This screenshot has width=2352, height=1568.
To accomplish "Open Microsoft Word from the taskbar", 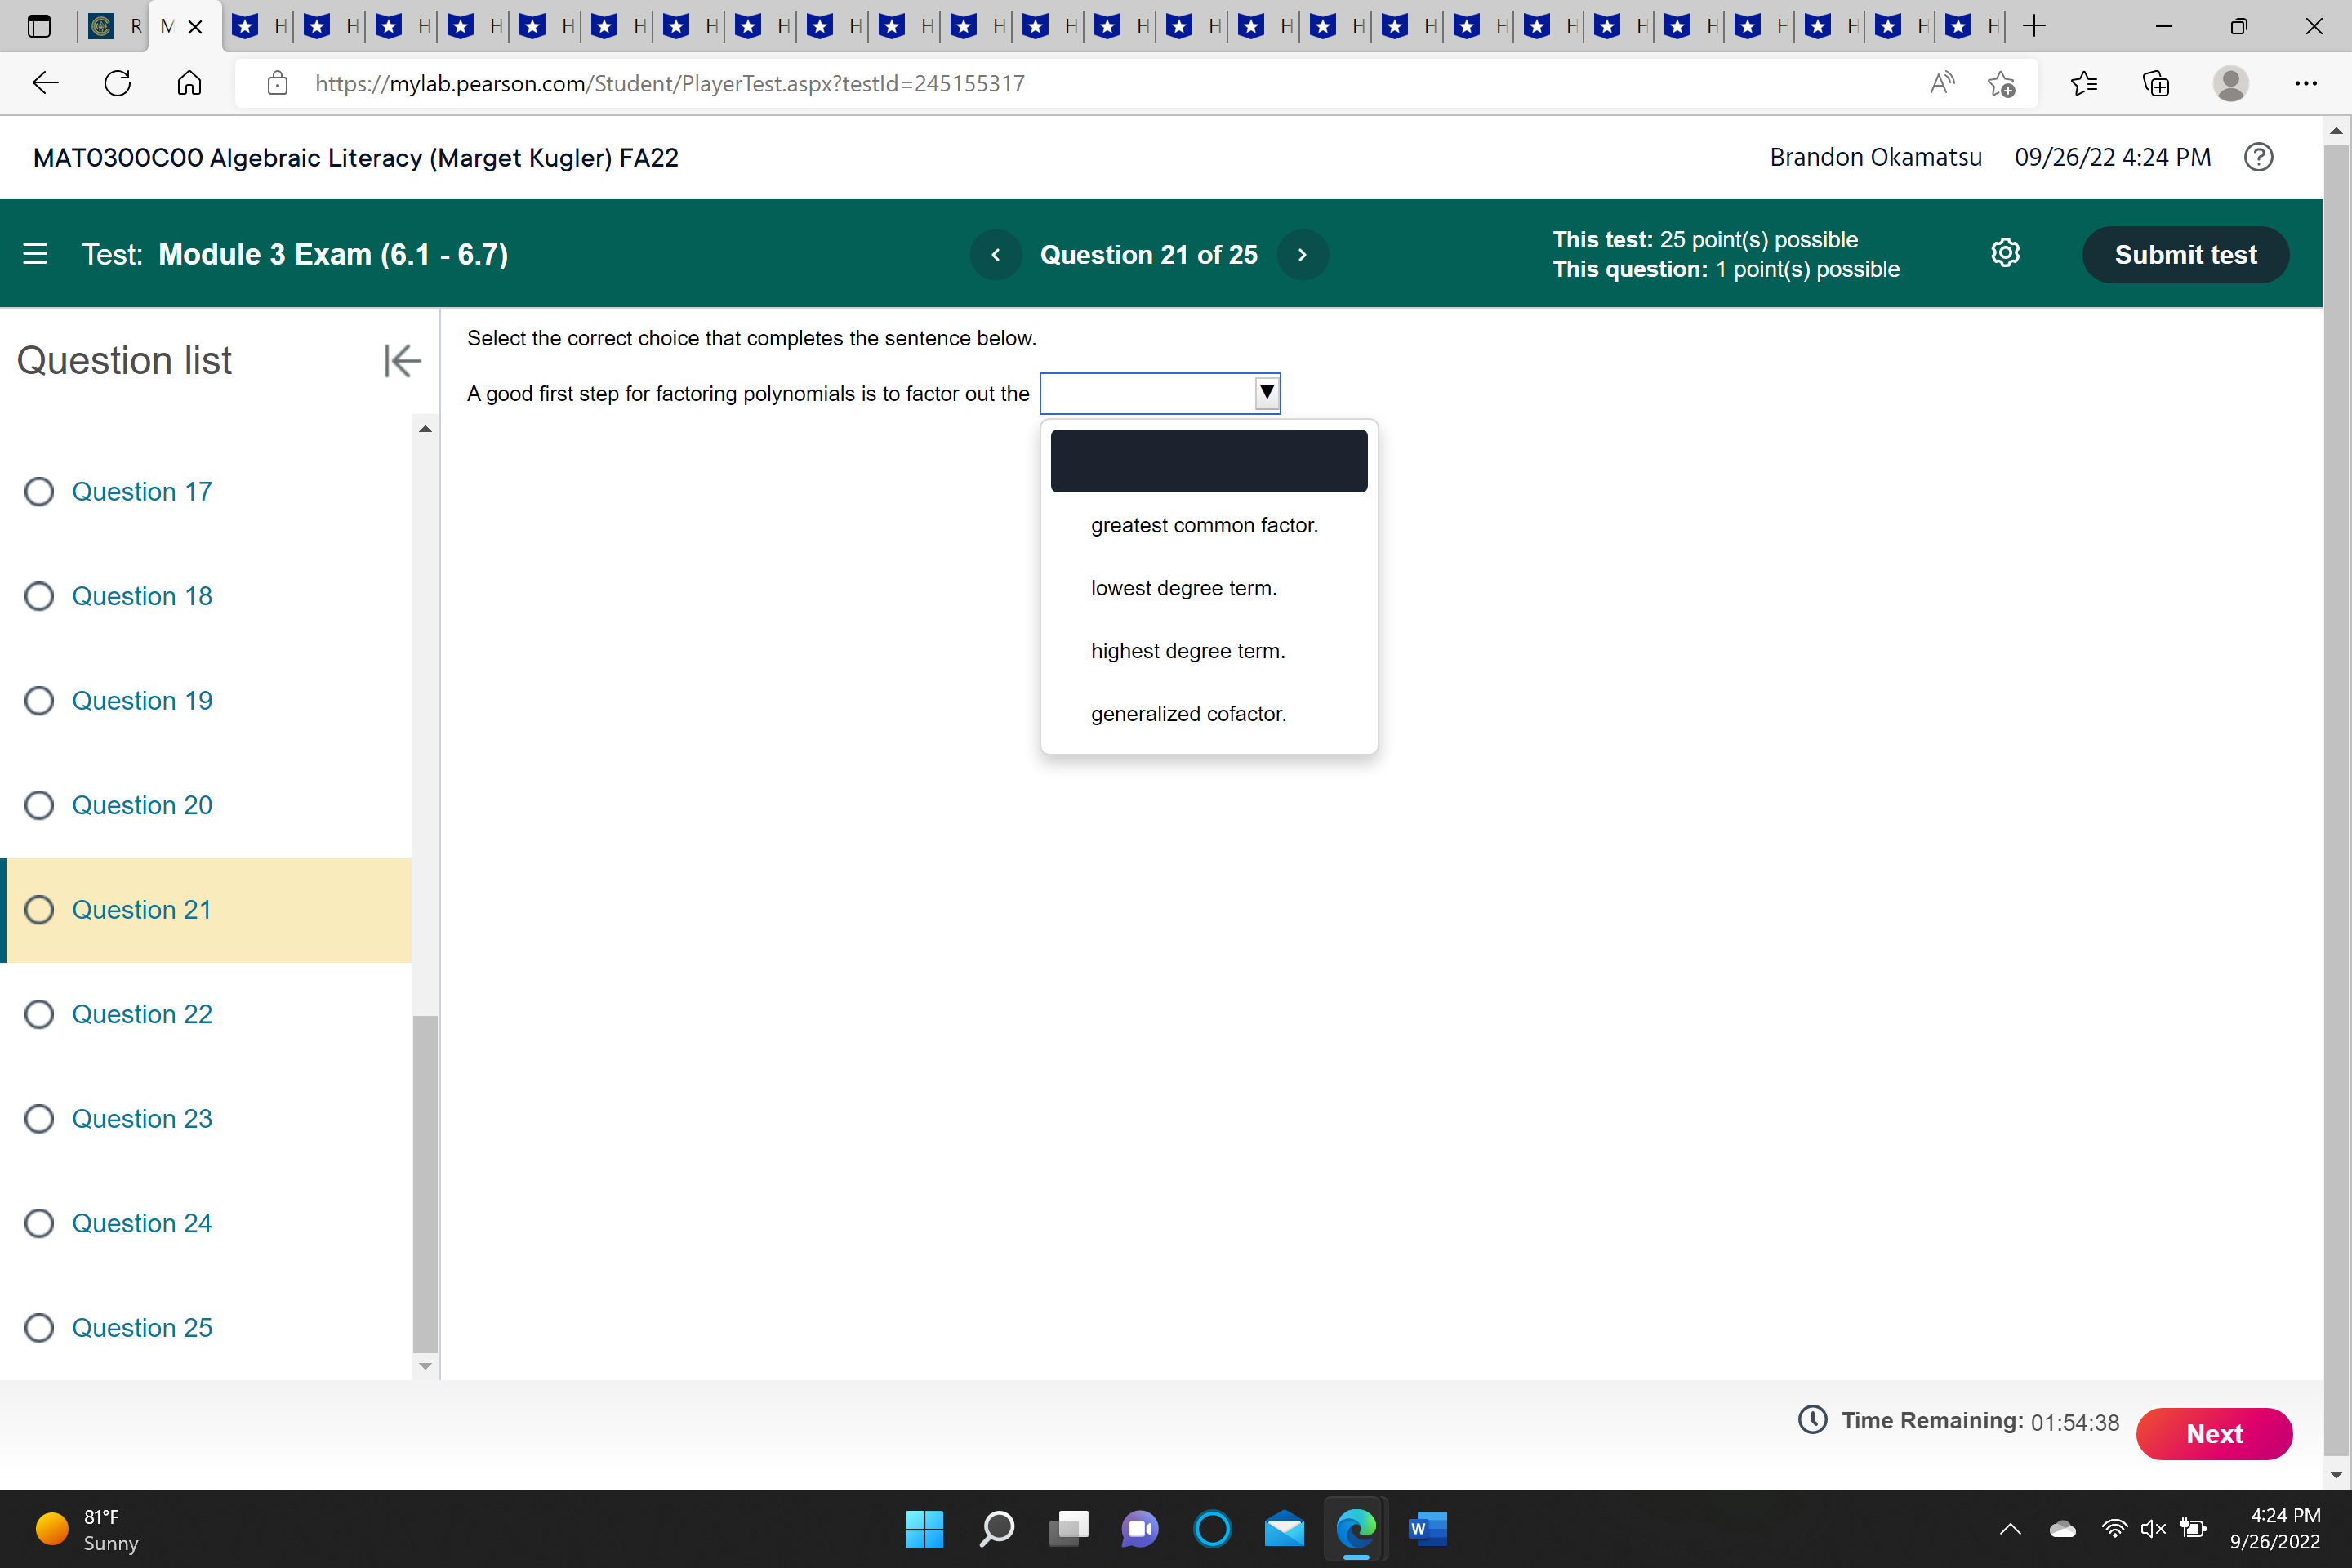I will point(1427,1528).
